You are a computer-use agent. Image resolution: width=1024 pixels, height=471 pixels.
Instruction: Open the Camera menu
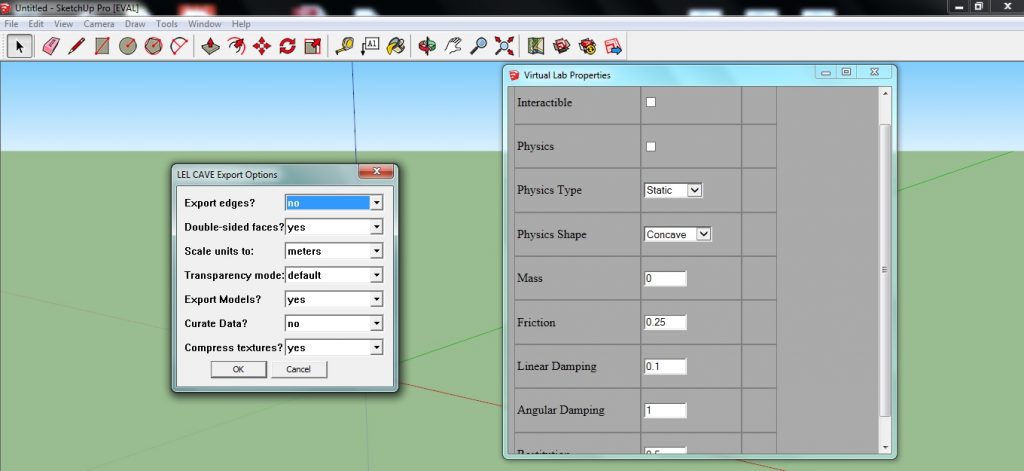[99, 24]
